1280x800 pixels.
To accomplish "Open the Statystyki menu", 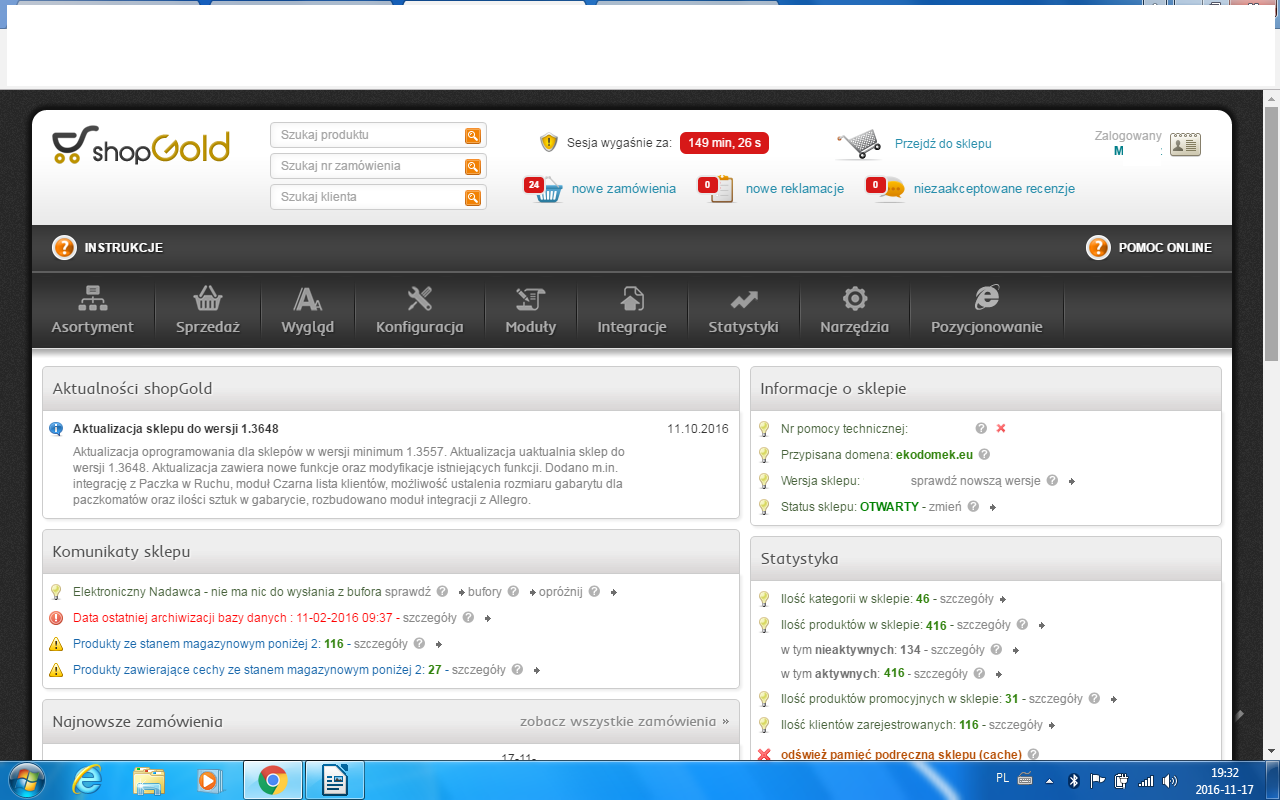I will point(743,310).
